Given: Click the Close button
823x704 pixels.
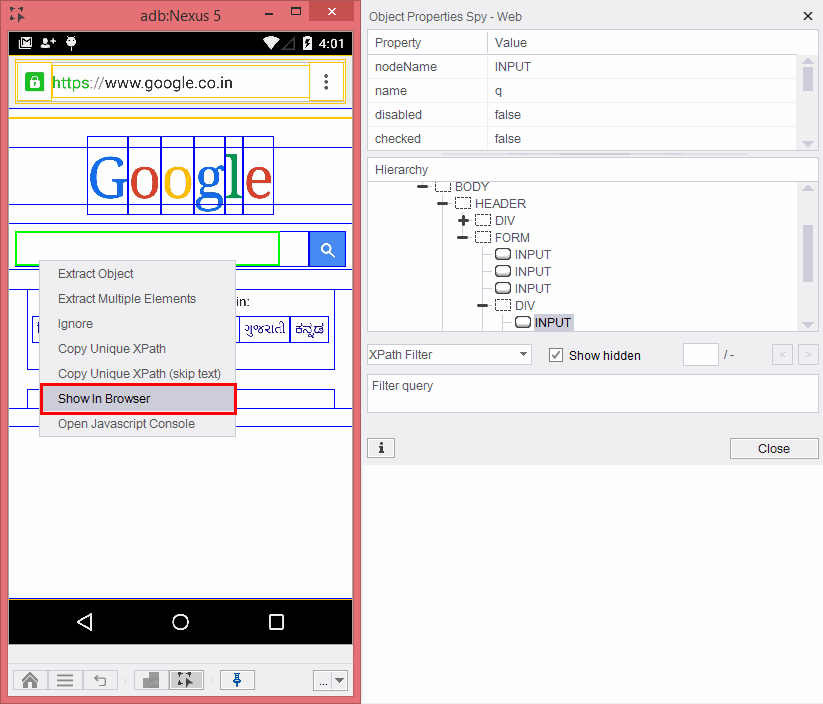Looking at the screenshot, I should coord(774,448).
